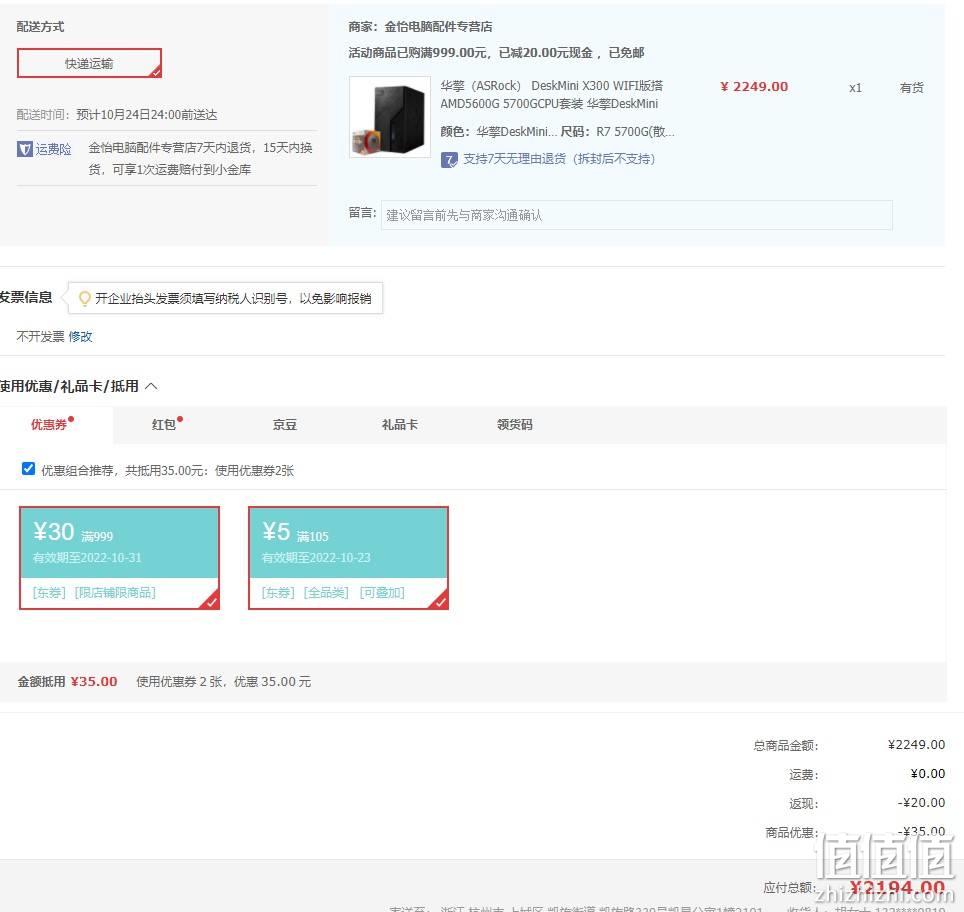
Task: Switch to the 优惠券 tab
Action: click(49, 424)
